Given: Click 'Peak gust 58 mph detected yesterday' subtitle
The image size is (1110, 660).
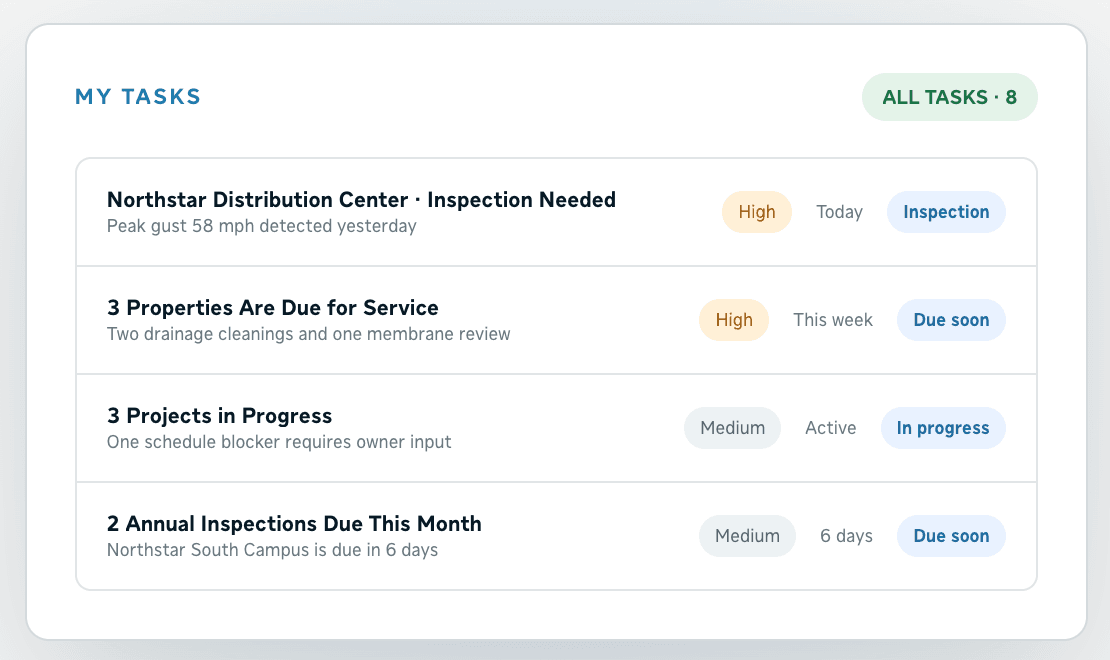Looking at the screenshot, I should [262, 226].
